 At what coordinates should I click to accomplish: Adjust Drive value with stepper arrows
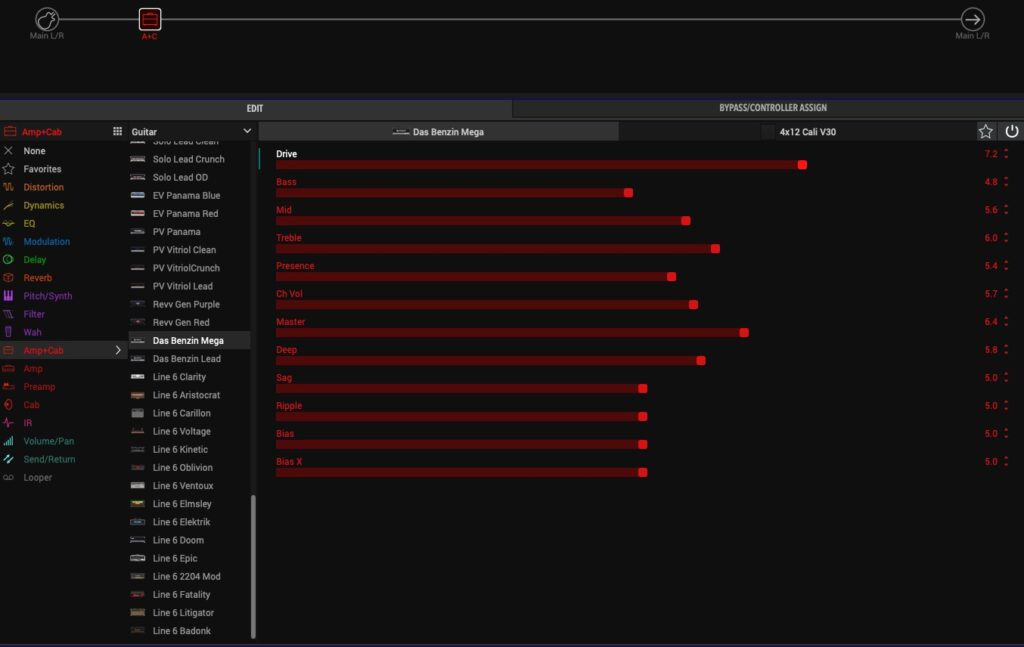click(x=1006, y=154)
